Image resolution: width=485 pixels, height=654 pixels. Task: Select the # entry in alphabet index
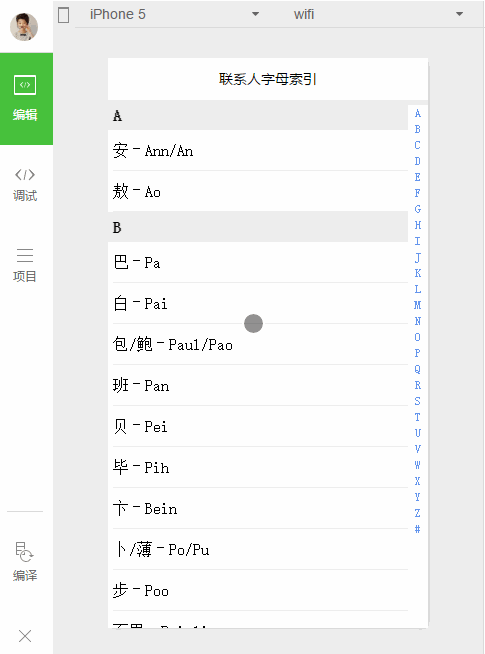pyautogui.click(x=417, y=529)
